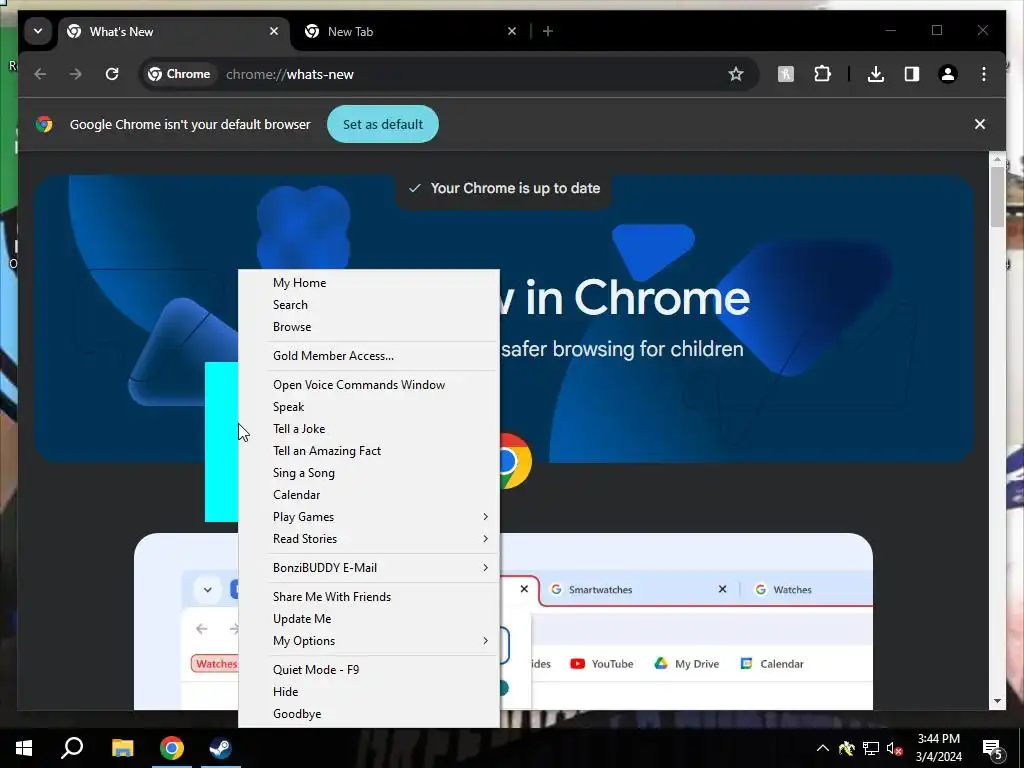Open the Windows Start menu
Screen dimensions: 1024x768
24,748
